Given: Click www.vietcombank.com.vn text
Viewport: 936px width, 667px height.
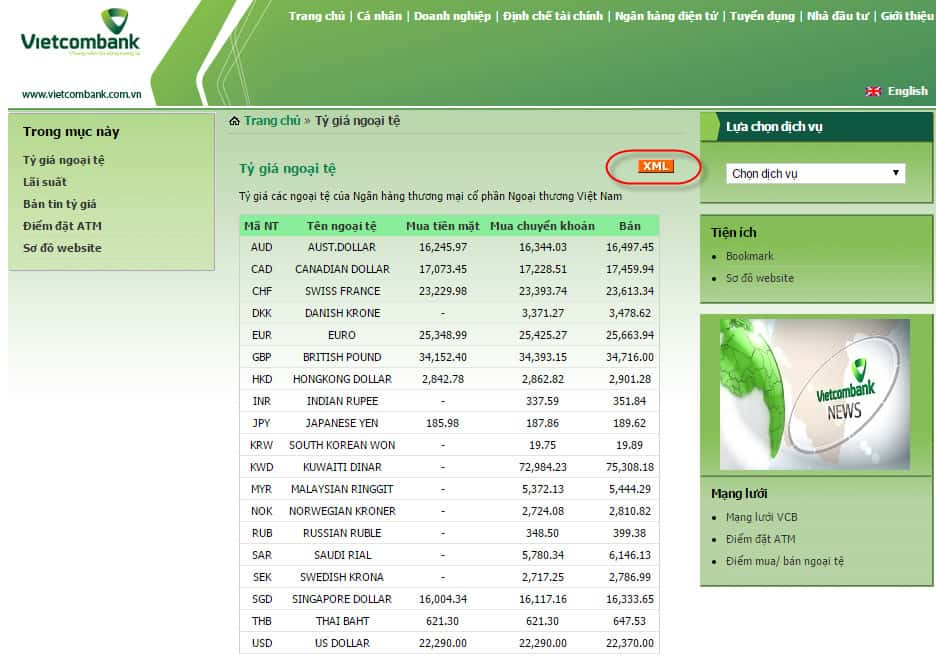Looking at the screenshot, I should tap(82, 94).
